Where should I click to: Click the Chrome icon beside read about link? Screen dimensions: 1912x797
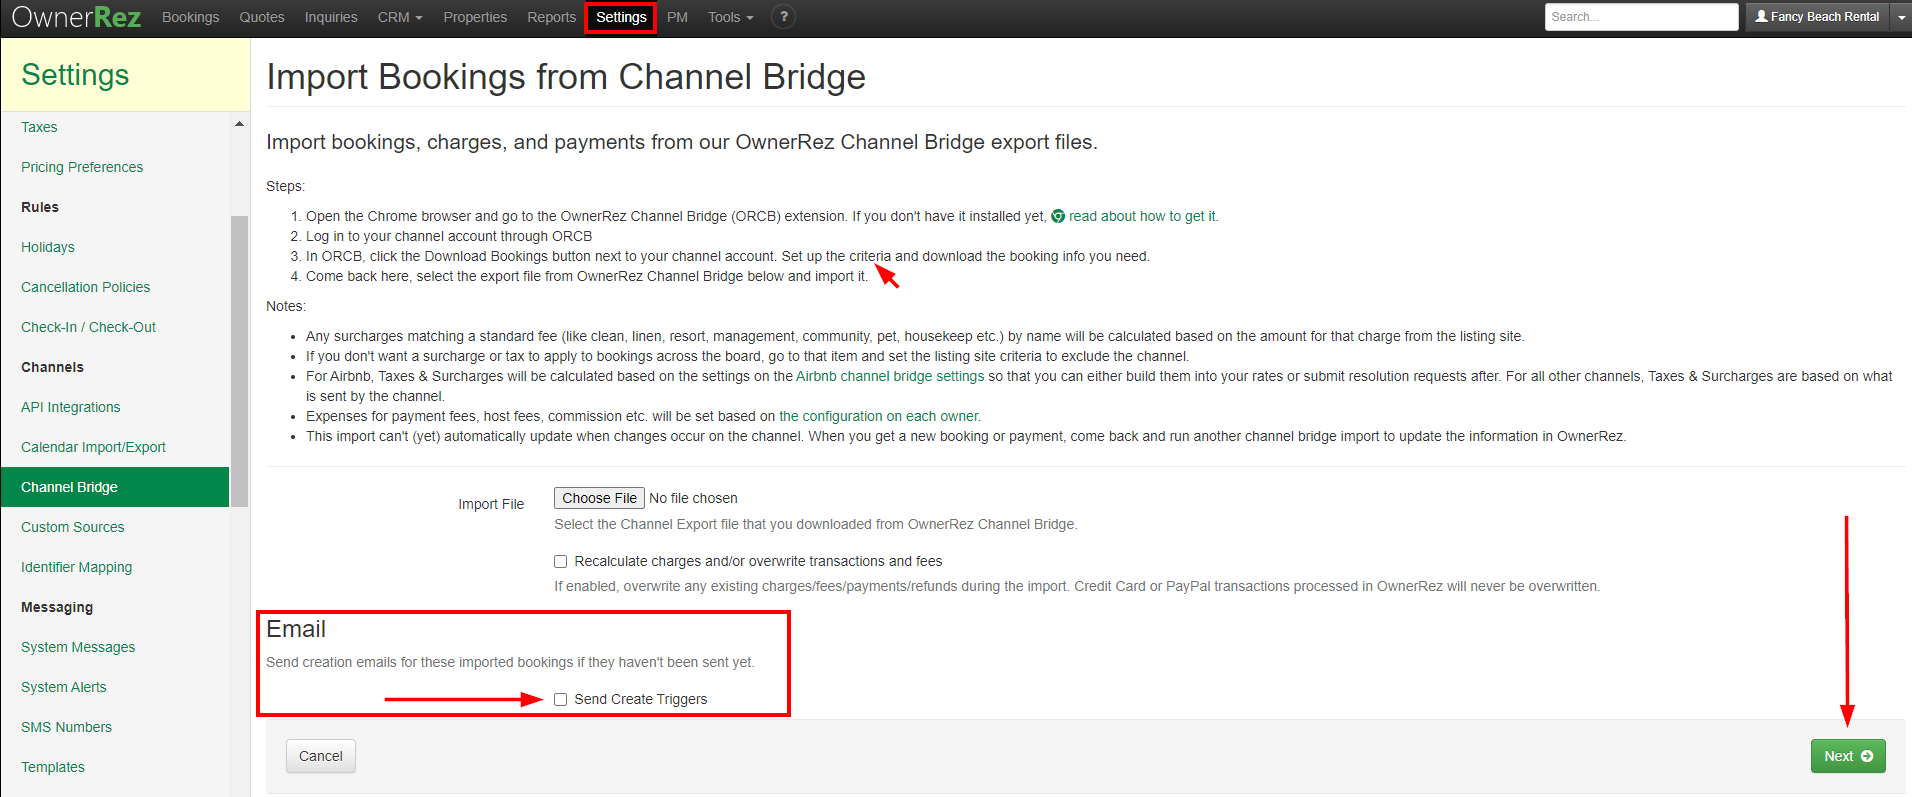click(1058, 217)
